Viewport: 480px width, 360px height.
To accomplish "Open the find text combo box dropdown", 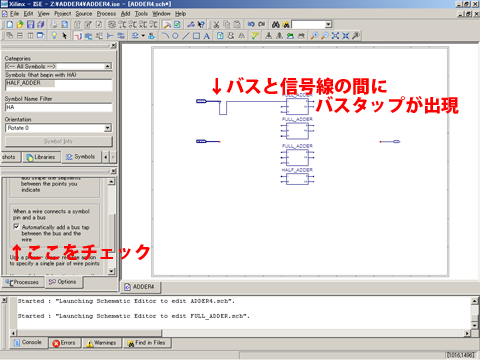I will click(x=328, y=24).
